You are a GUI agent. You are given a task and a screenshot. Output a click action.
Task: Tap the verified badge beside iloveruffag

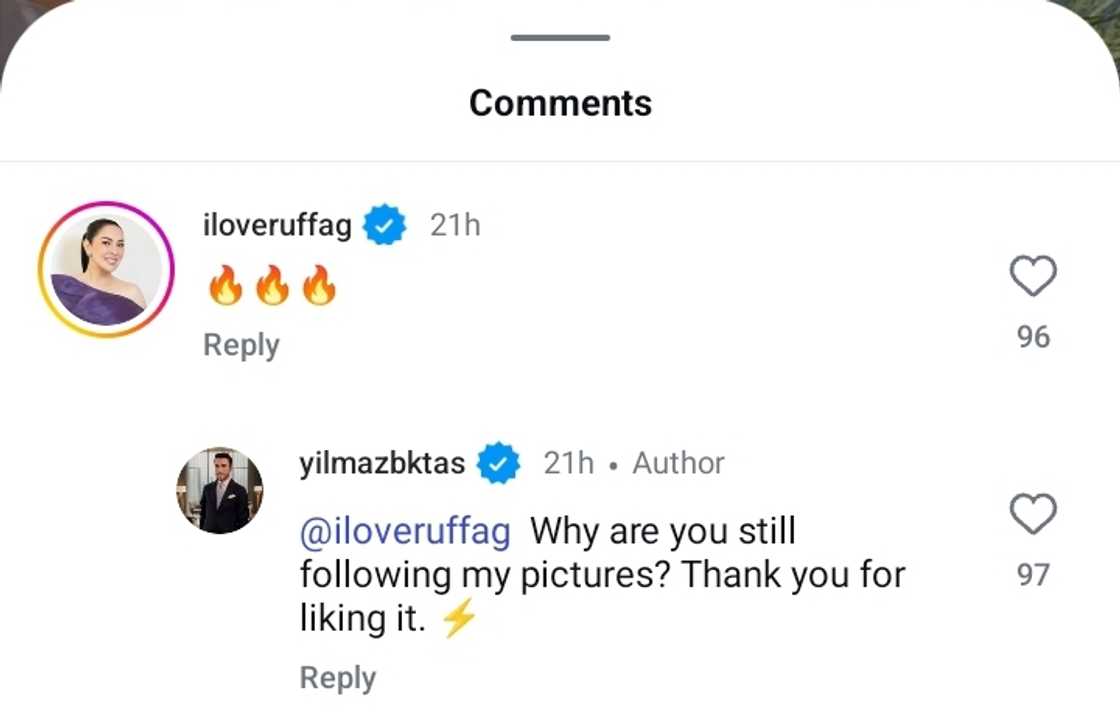pyautogui.click(x=384, y=226)
